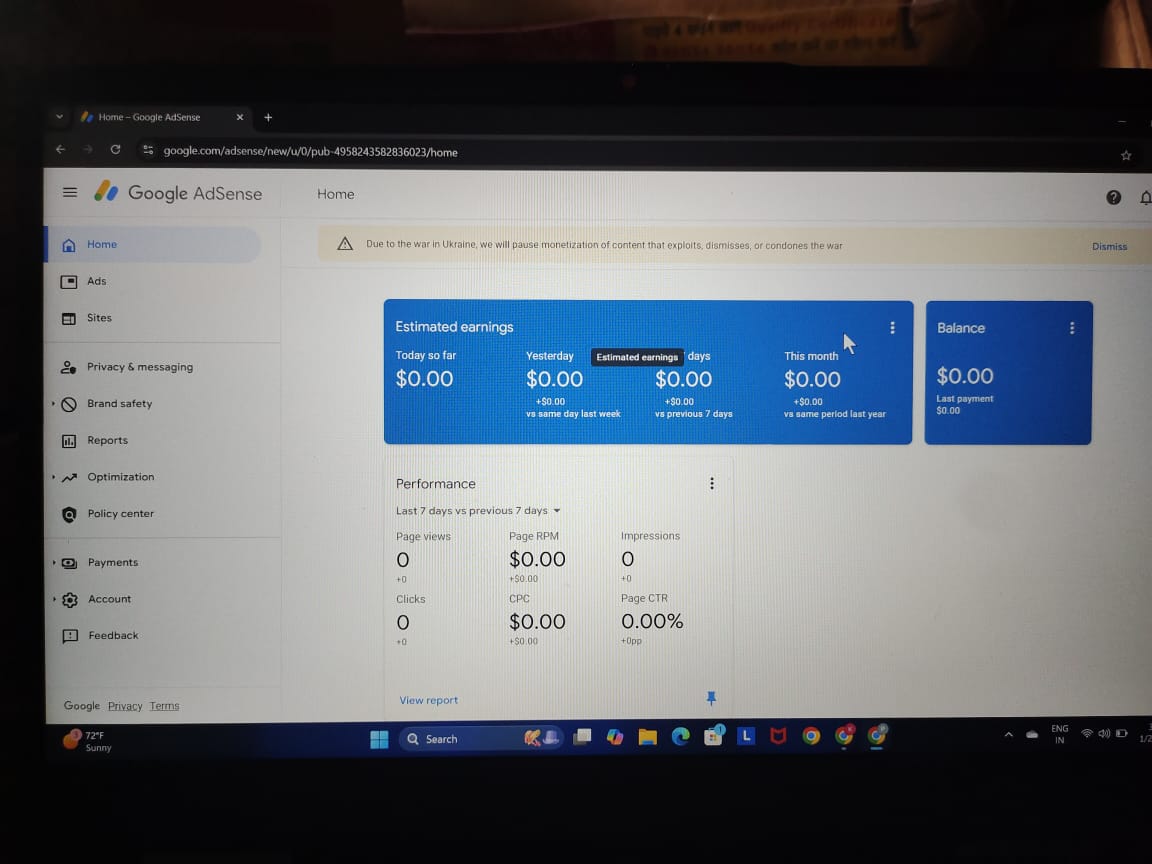Open the Help question mark icon
Viewport: 1152px width, 864px height.
click(x=1113, y=197)
